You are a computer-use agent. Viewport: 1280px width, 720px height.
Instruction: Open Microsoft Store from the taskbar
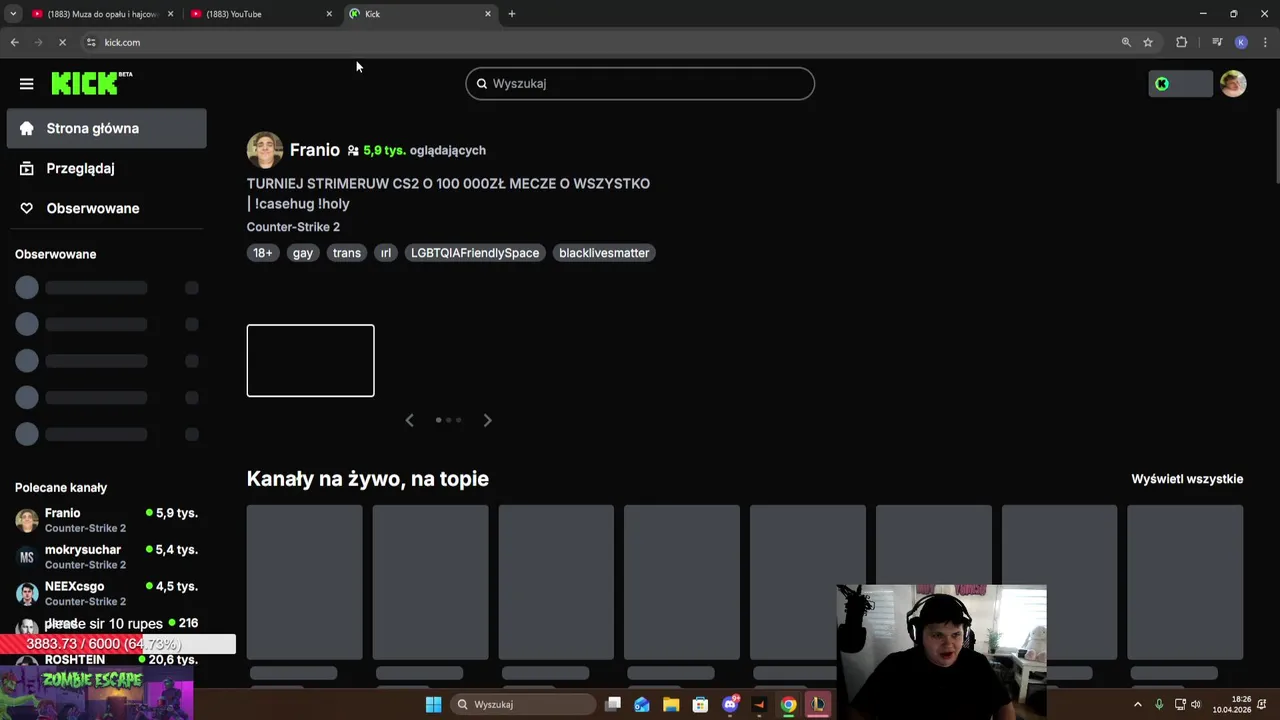(x=700, y=704)
